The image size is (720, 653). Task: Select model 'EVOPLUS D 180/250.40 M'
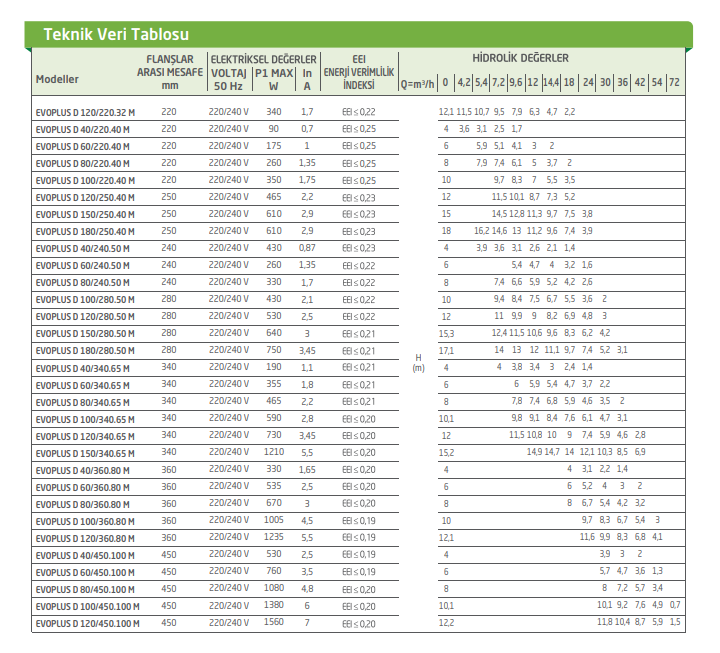point(85,231)
